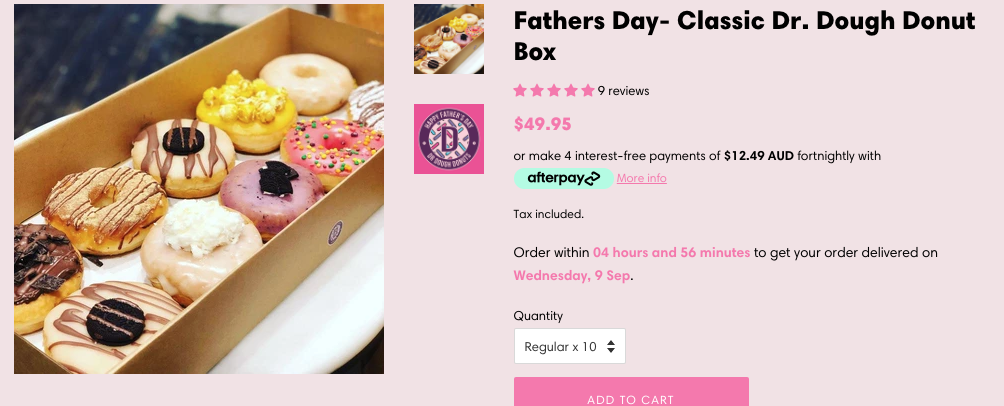This screenshot has height=406, width=1004.
Task: Click the arrows on the Quantity selector
Action: (611, 346)
